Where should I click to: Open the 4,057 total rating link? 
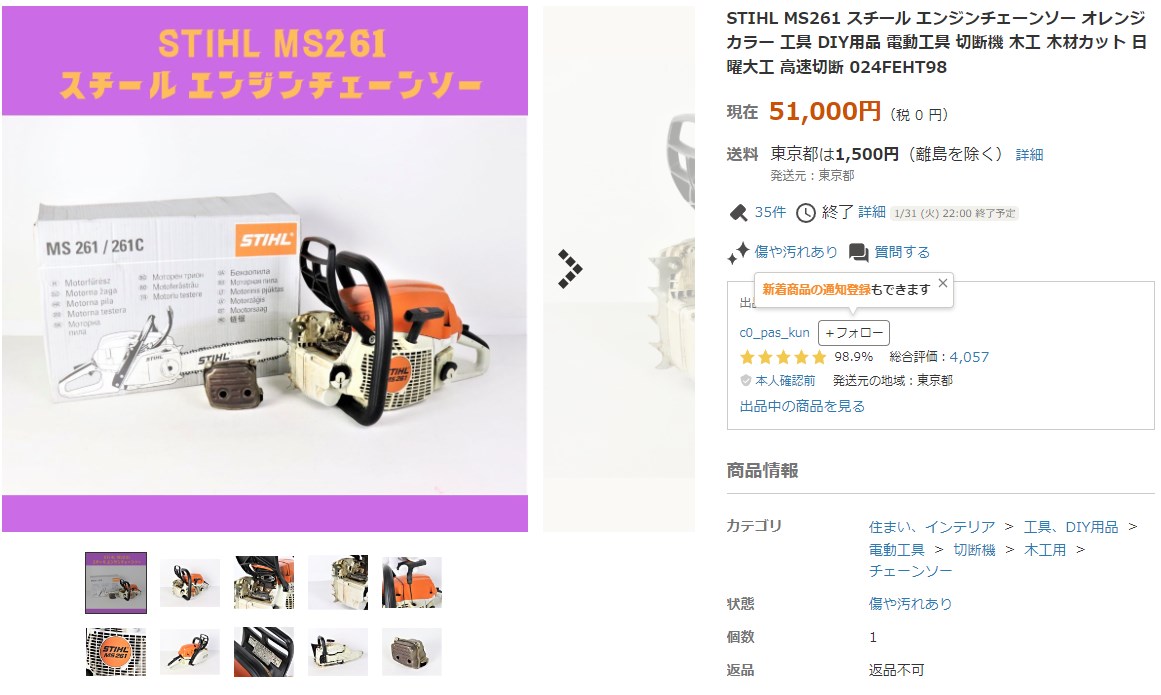click(969, 357)
